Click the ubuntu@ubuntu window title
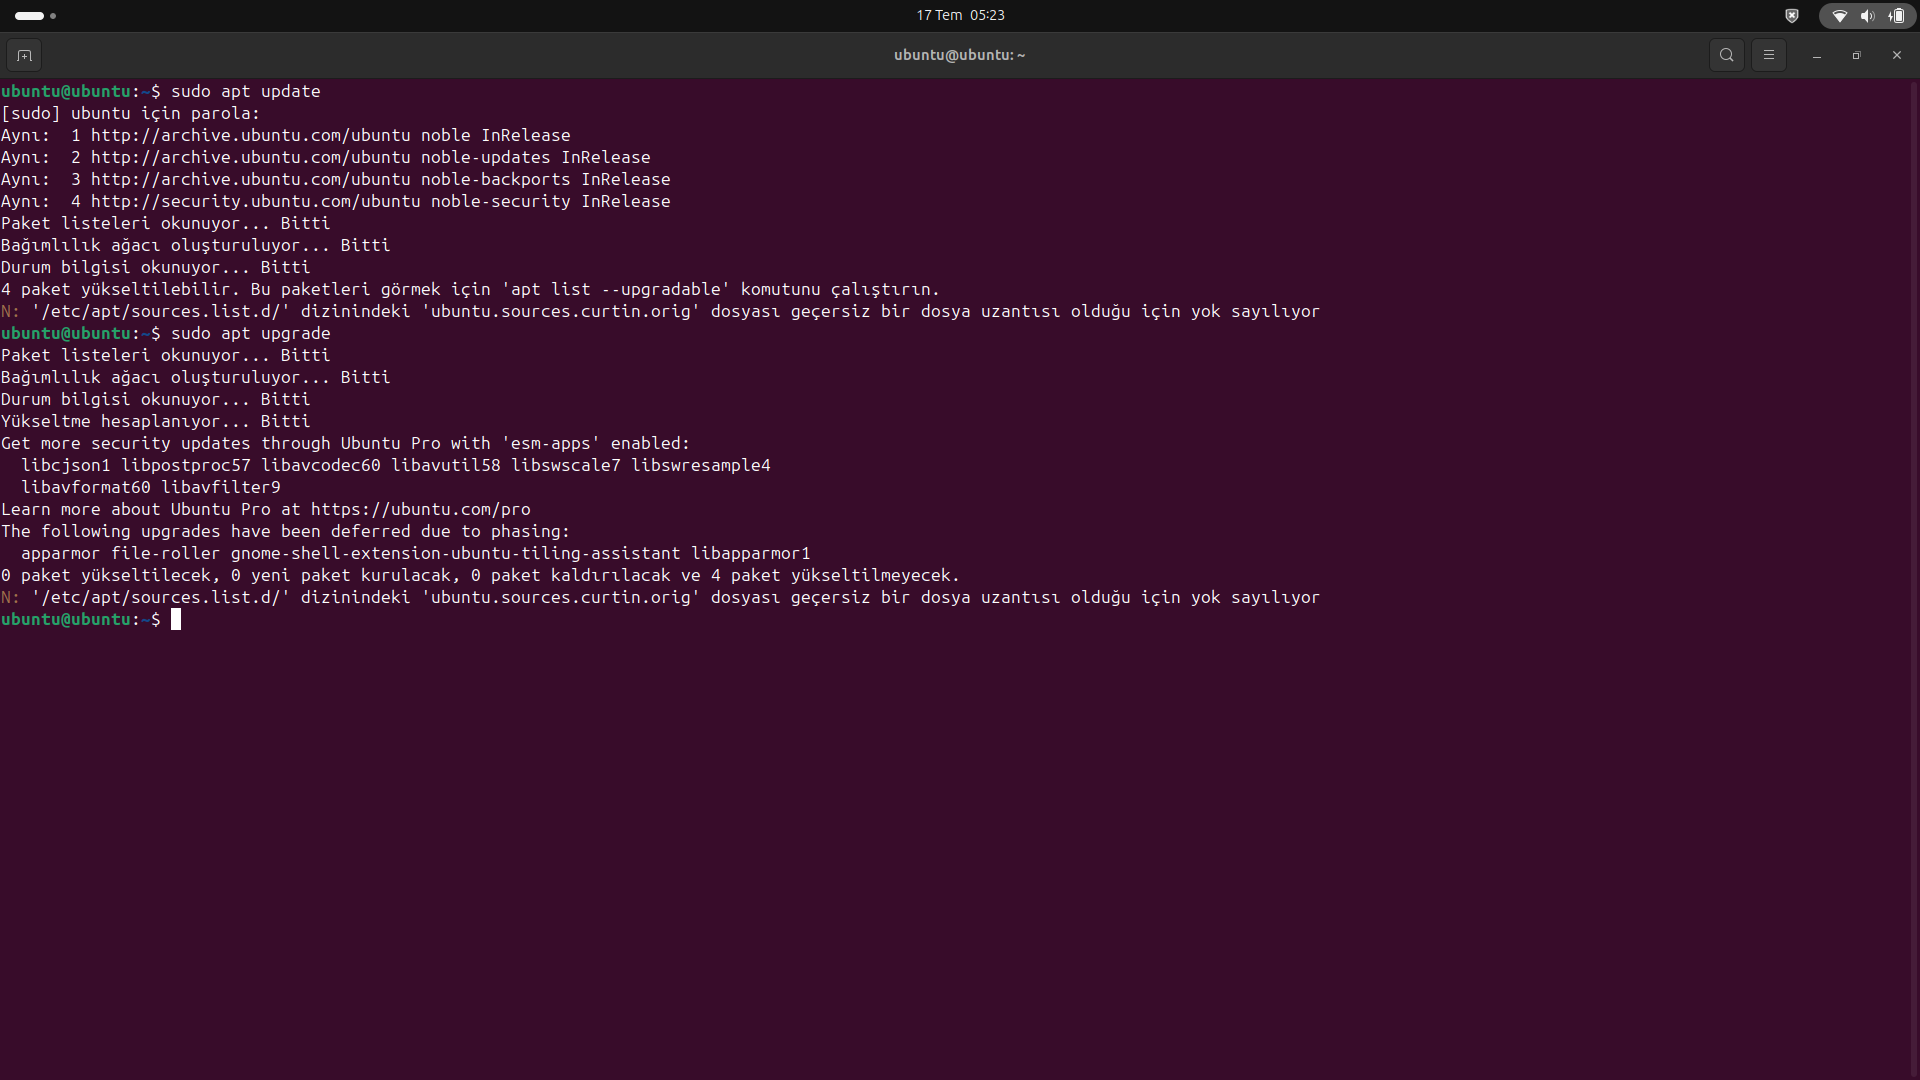 959,55
